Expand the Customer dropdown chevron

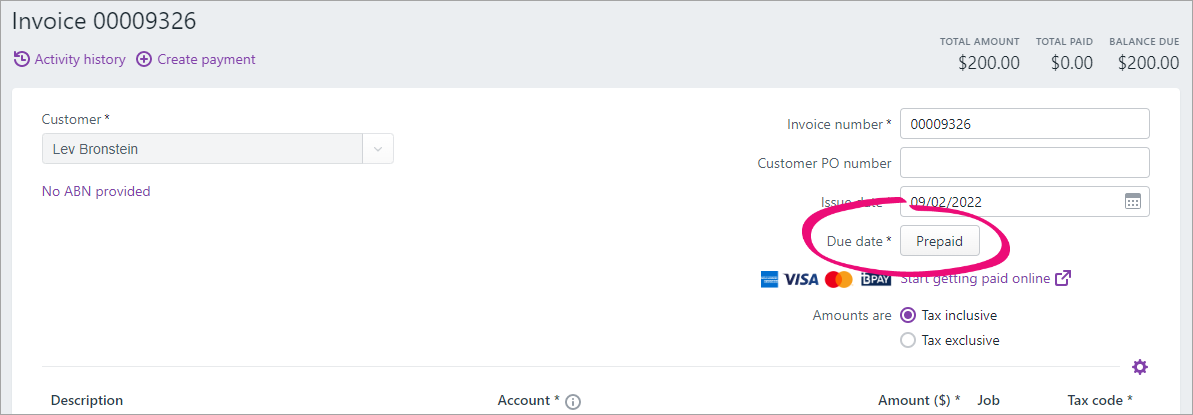378,149
